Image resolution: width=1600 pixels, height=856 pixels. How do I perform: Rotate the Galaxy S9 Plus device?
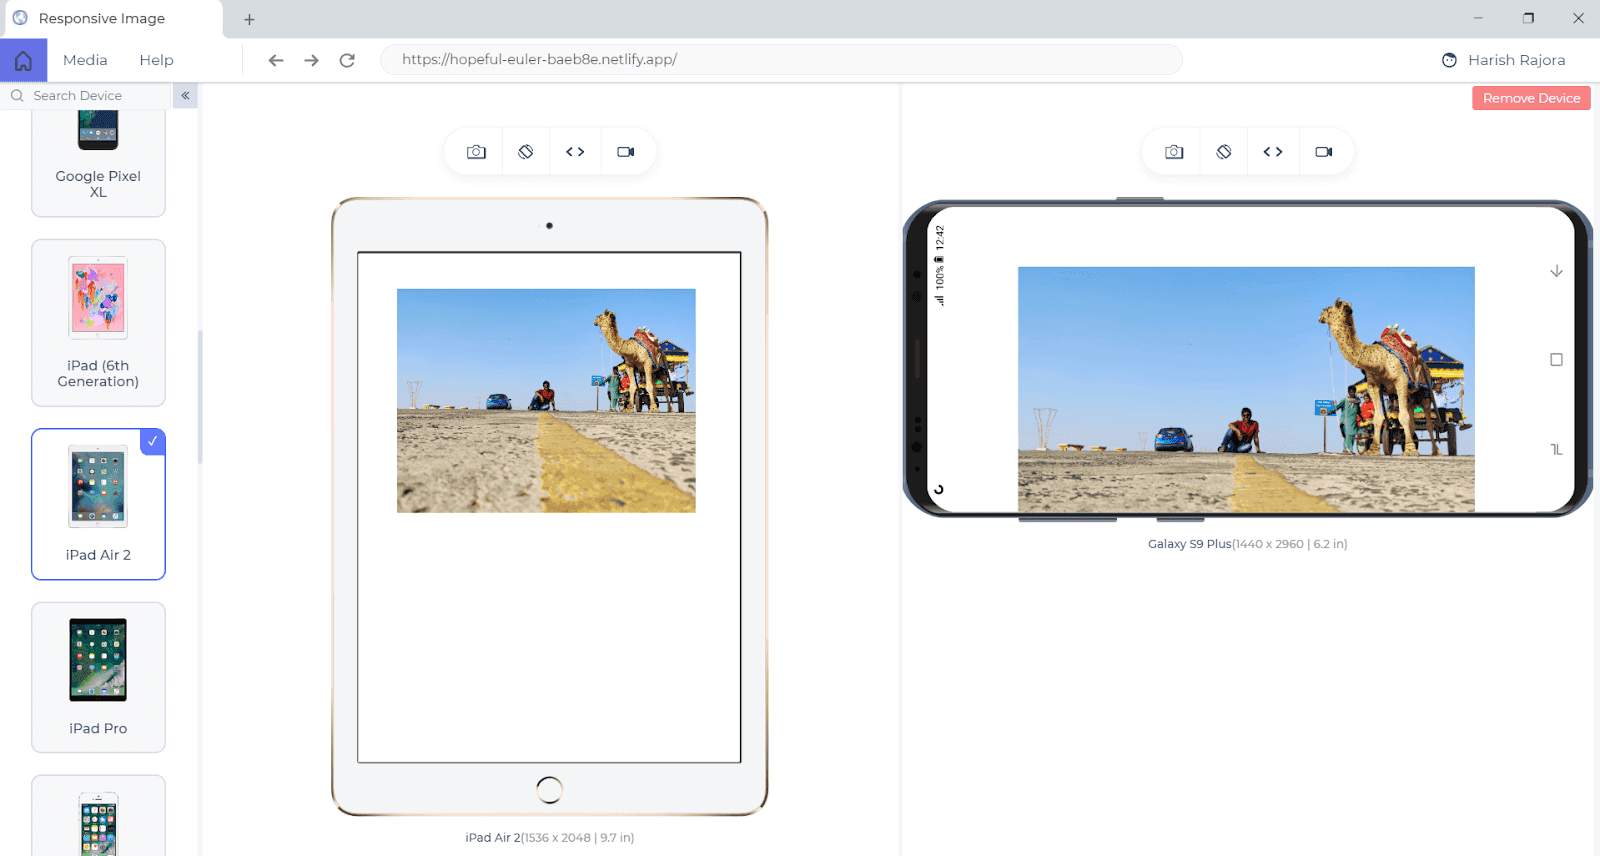click(x=1224, y=152)
